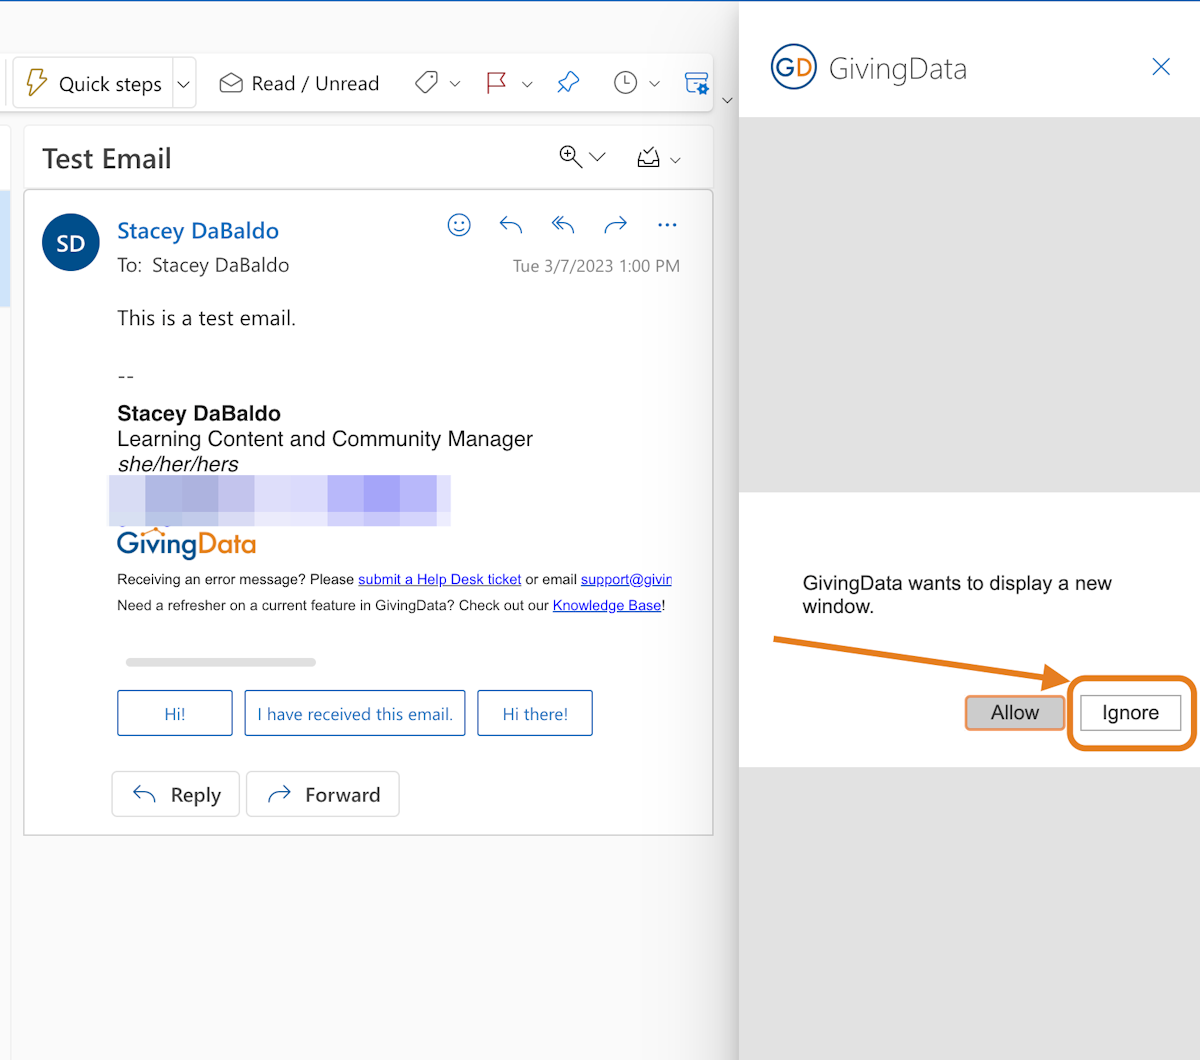The width and height of the screenshot is (1200, 1060).
Task: Expand the snooze clock dropdown
Action: click(655, 84)
